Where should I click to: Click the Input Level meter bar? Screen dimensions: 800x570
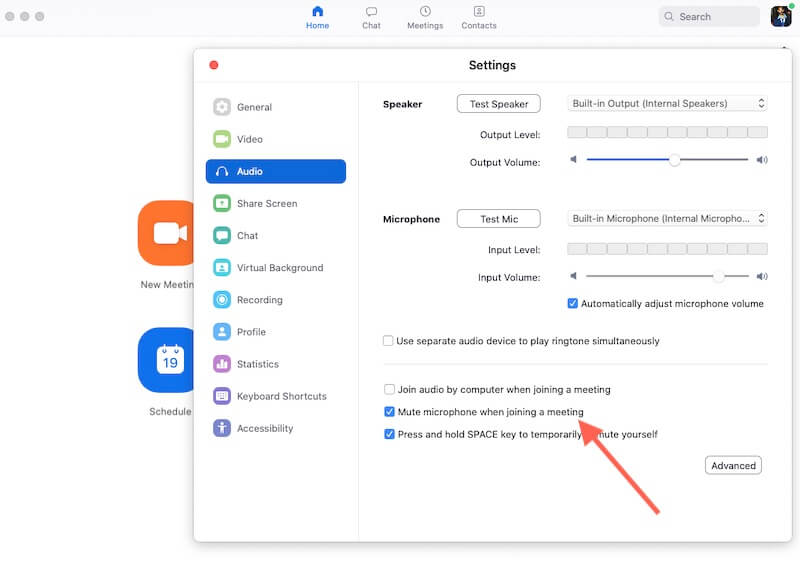click(667, 249)
